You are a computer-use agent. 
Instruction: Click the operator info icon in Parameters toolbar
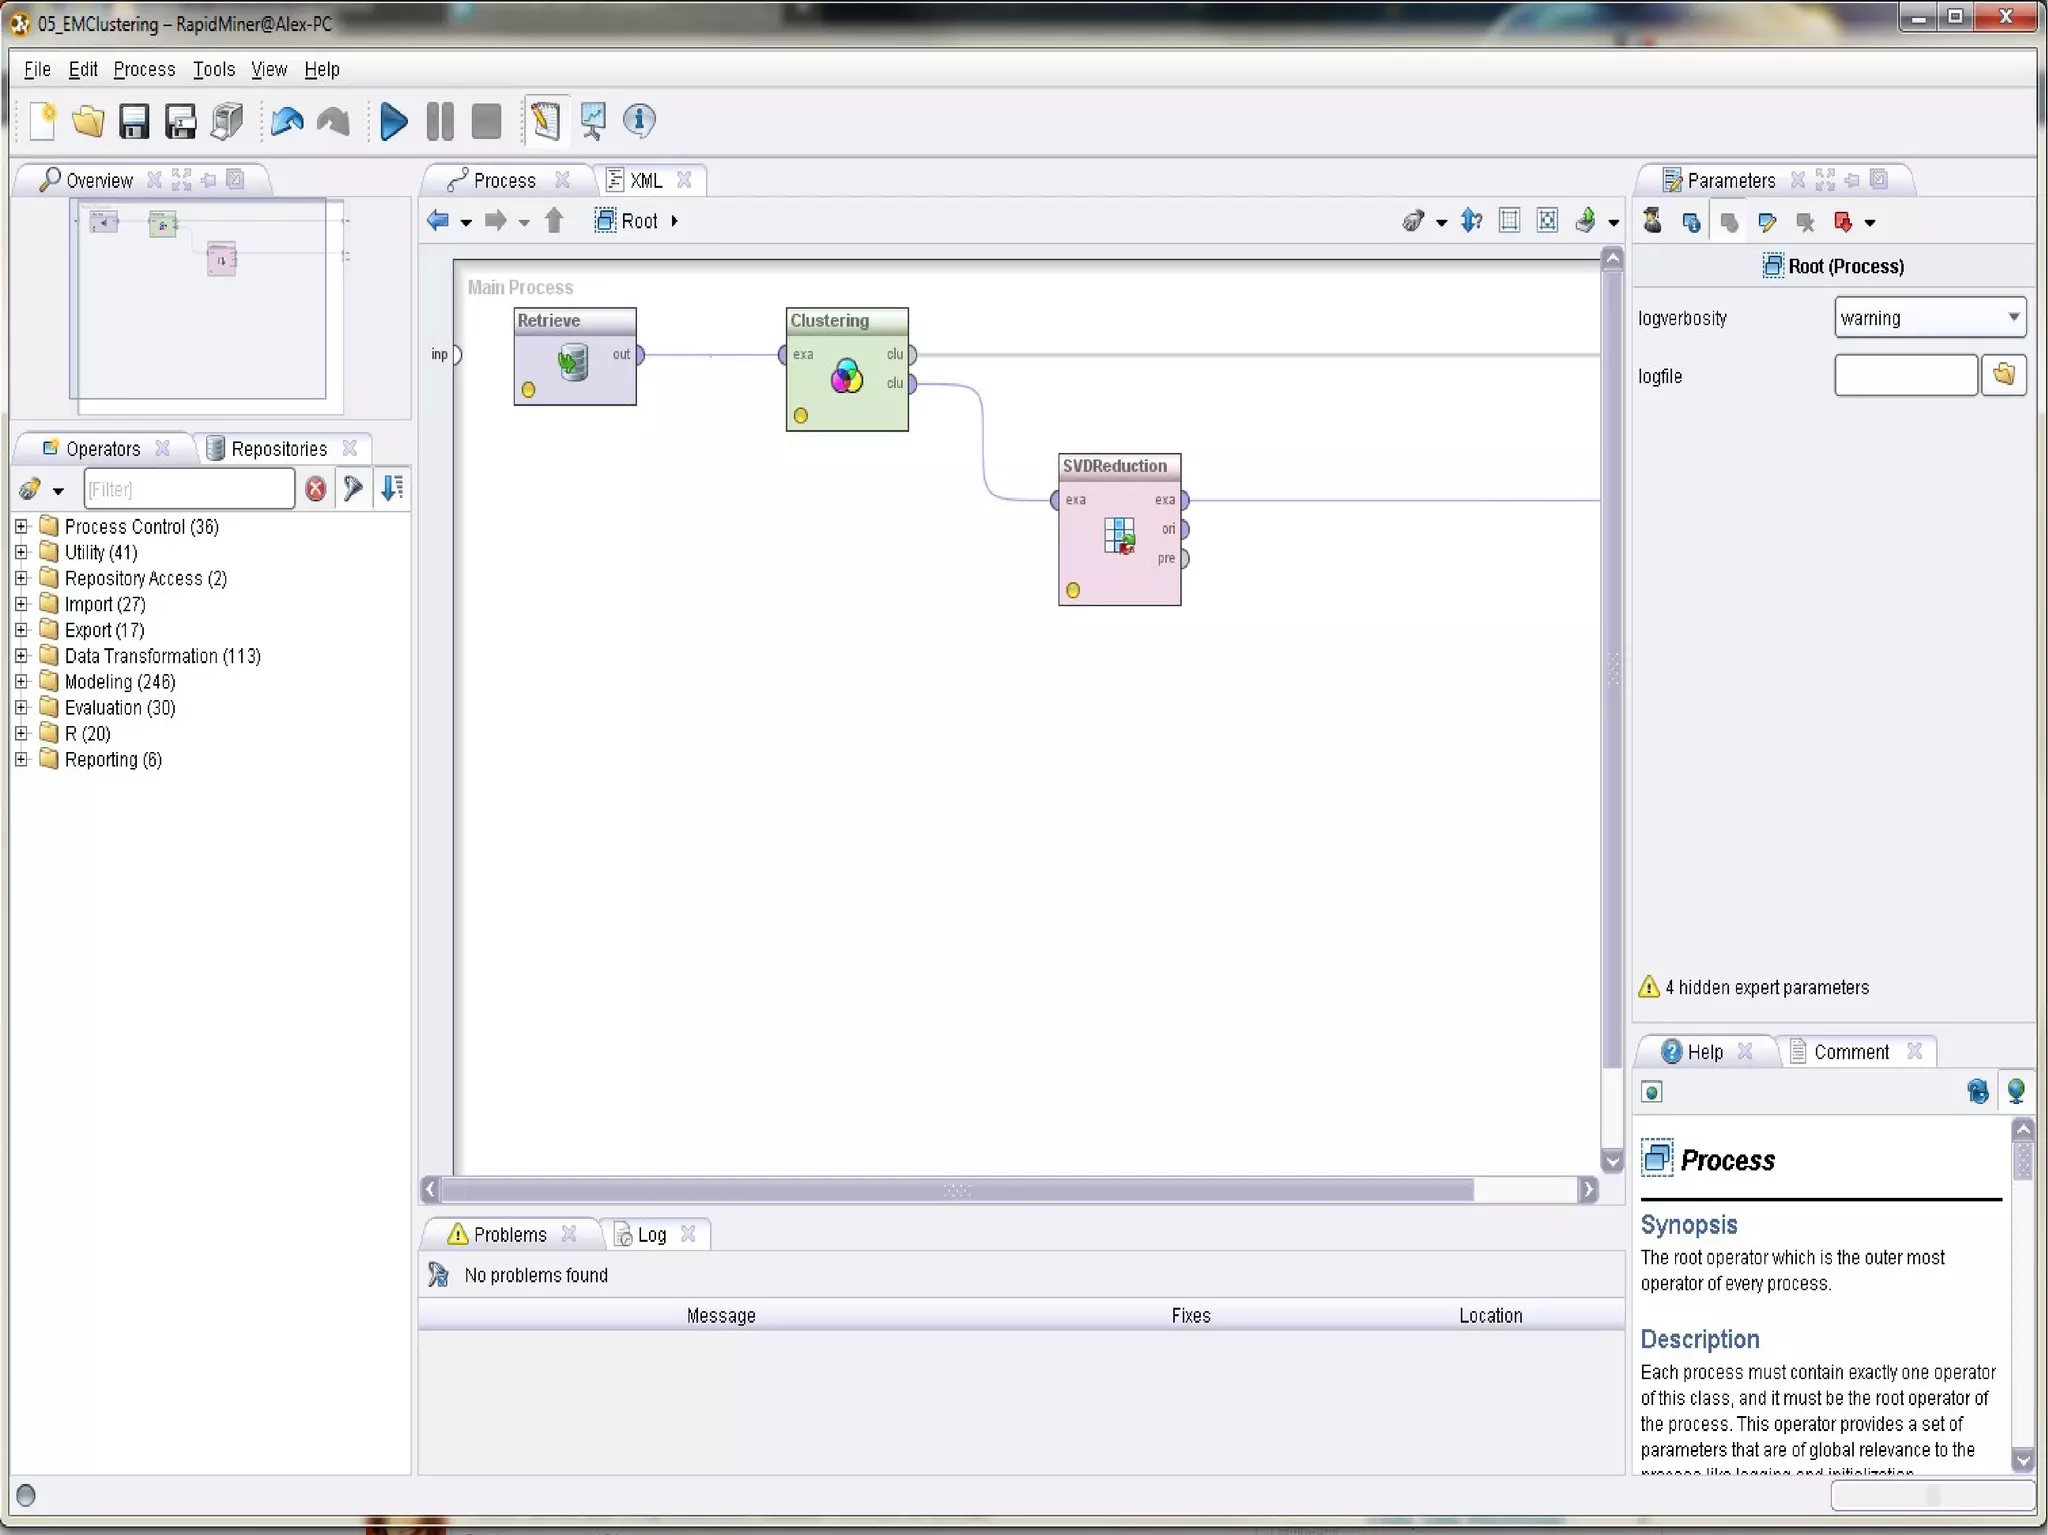click(1691, 222)
